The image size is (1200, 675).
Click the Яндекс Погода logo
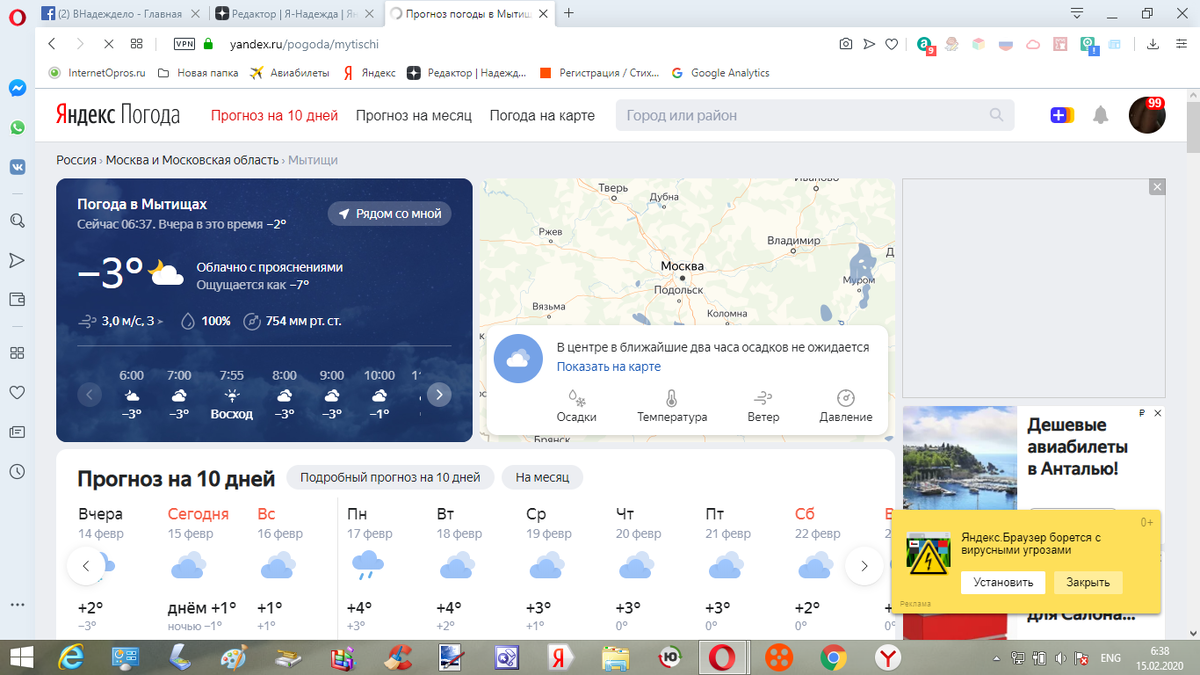tap(118, 115)
